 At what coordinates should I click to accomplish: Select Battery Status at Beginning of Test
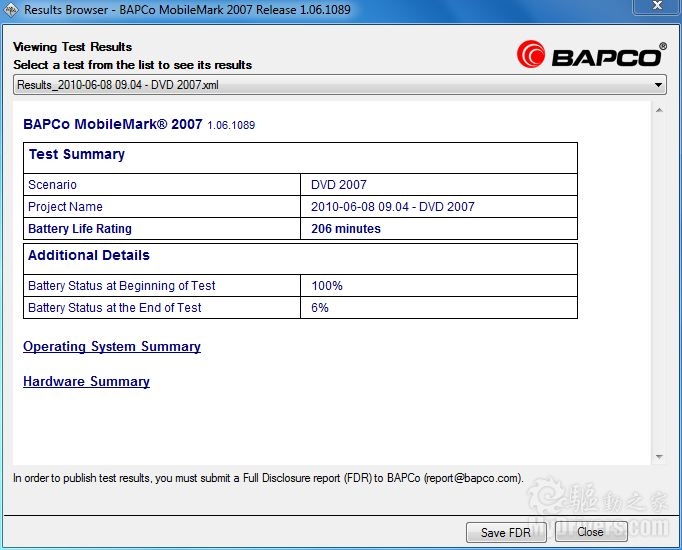pyautogui.click(x=122, y=286)
